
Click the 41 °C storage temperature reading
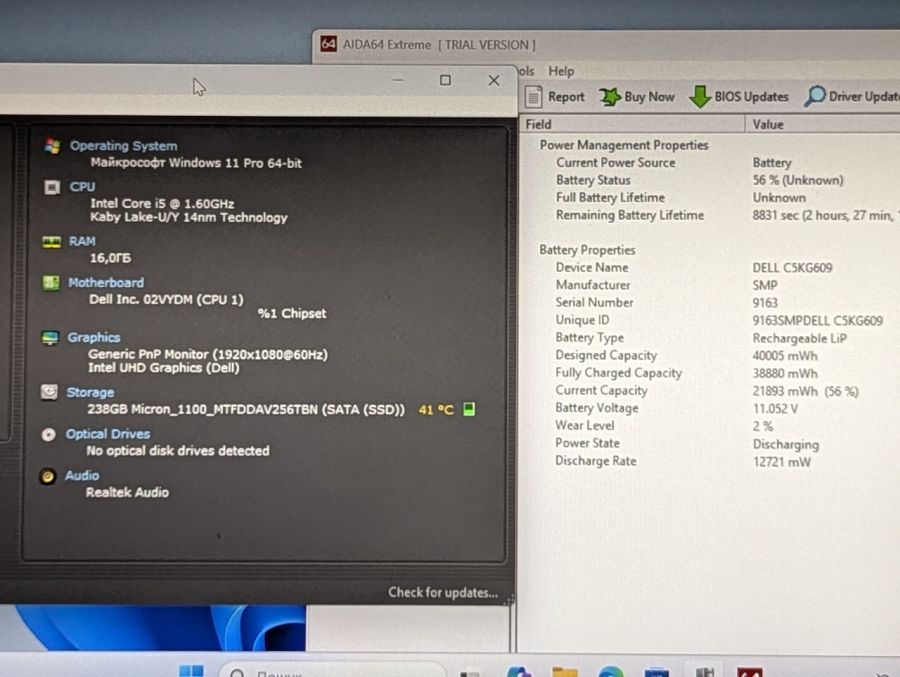436,409
